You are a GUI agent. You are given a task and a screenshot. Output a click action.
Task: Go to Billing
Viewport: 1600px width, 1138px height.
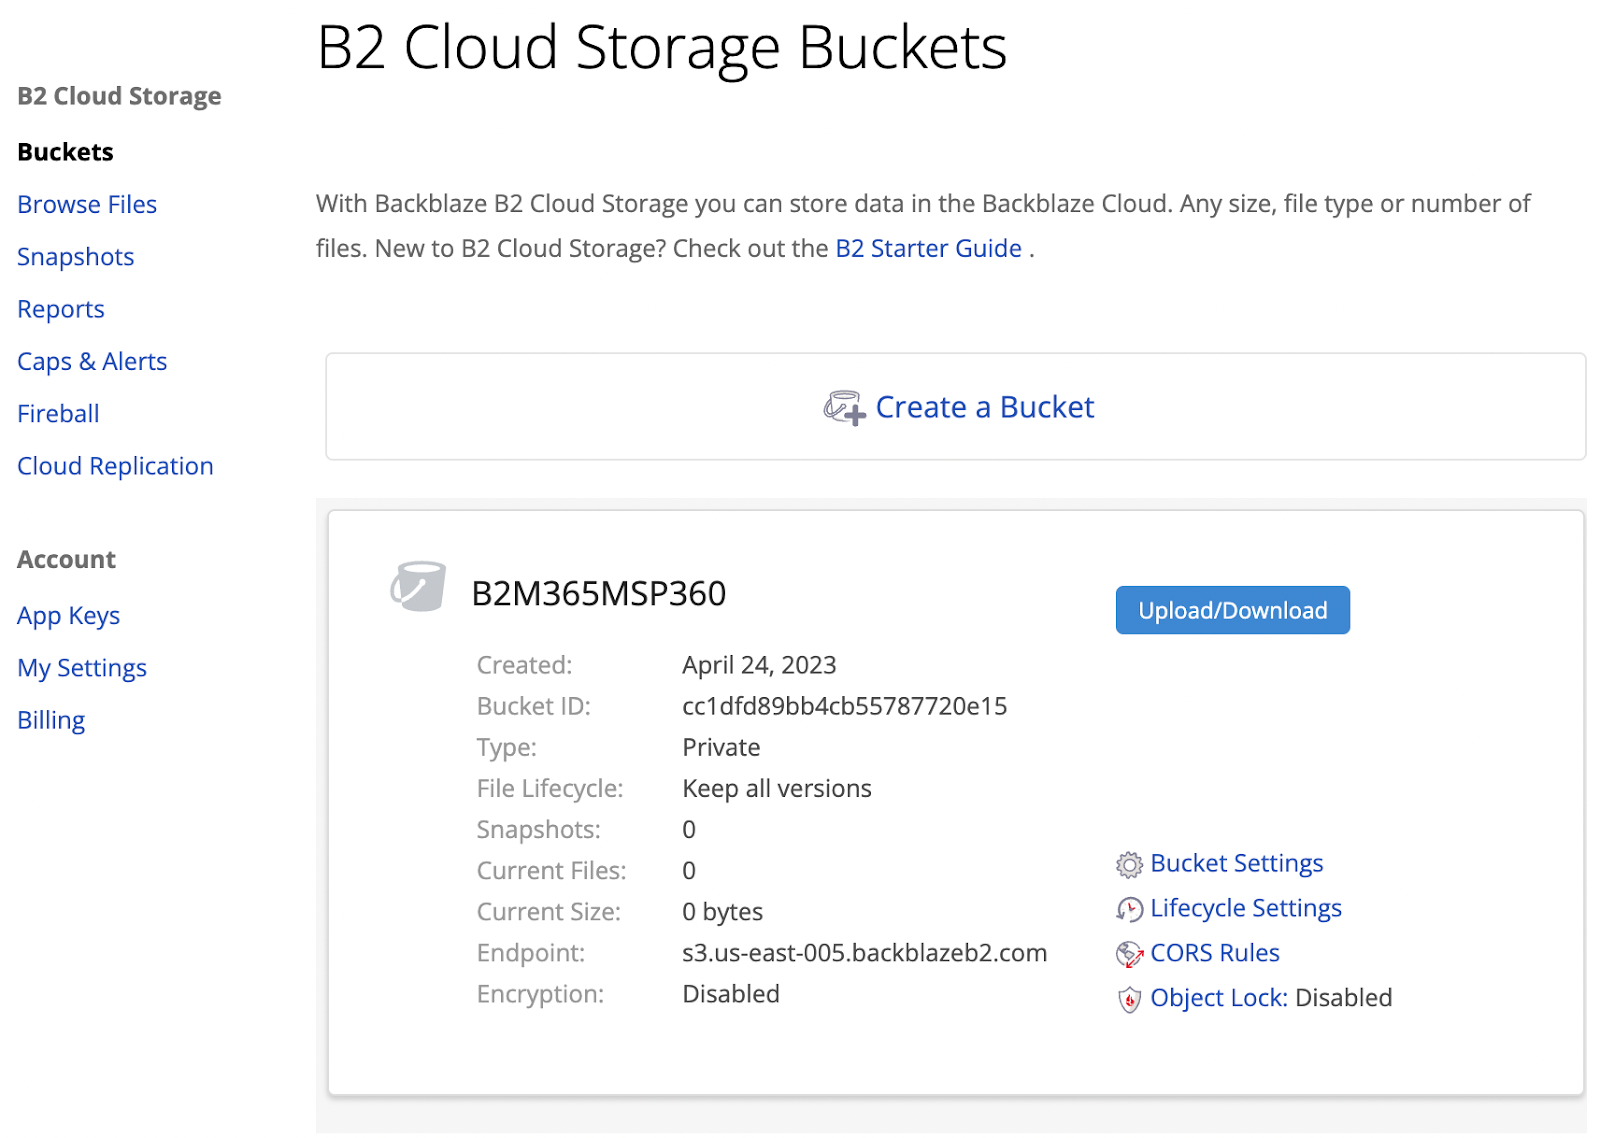tap(51, 720)
